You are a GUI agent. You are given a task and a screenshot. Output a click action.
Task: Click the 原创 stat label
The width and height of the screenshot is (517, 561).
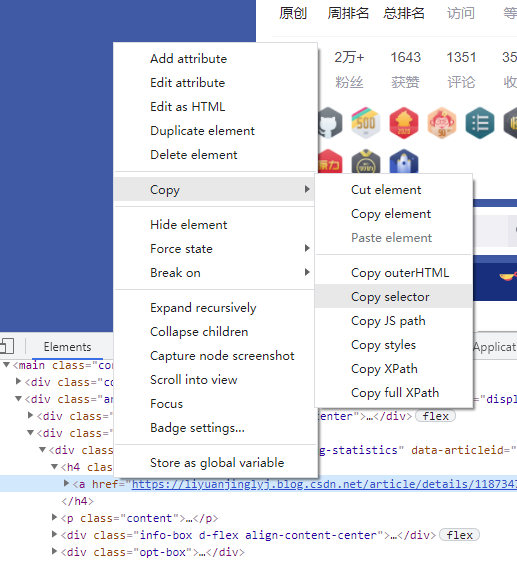pos(293,13)
